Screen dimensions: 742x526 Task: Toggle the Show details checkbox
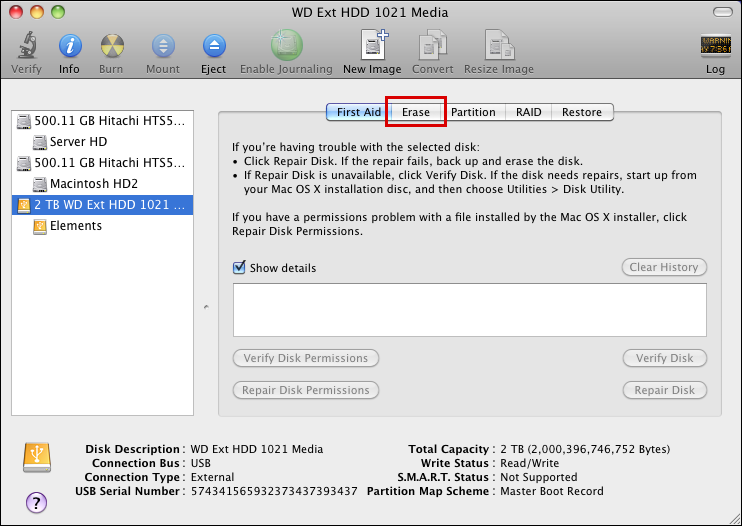point(239,267)
